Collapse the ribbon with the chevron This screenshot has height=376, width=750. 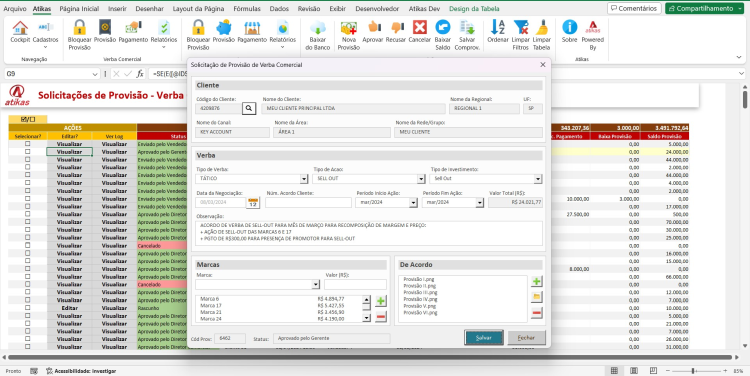click(739, 57)
